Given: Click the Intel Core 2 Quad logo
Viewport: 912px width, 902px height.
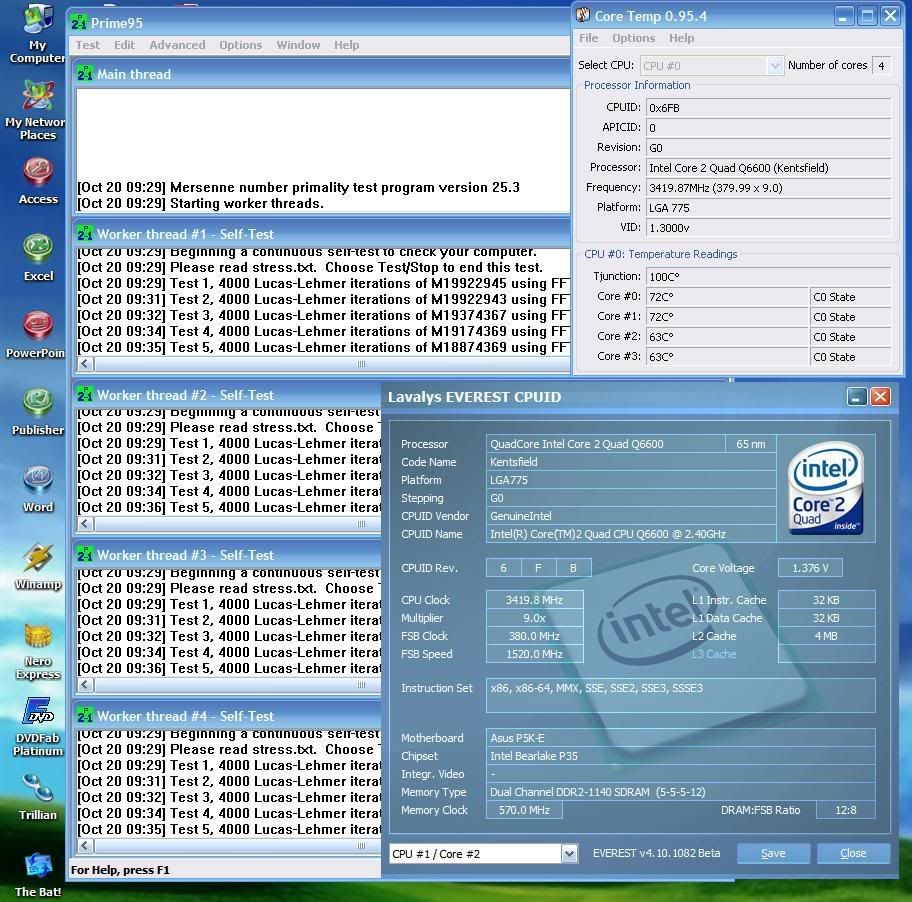Looking at the screenshot, I should 826,487.
